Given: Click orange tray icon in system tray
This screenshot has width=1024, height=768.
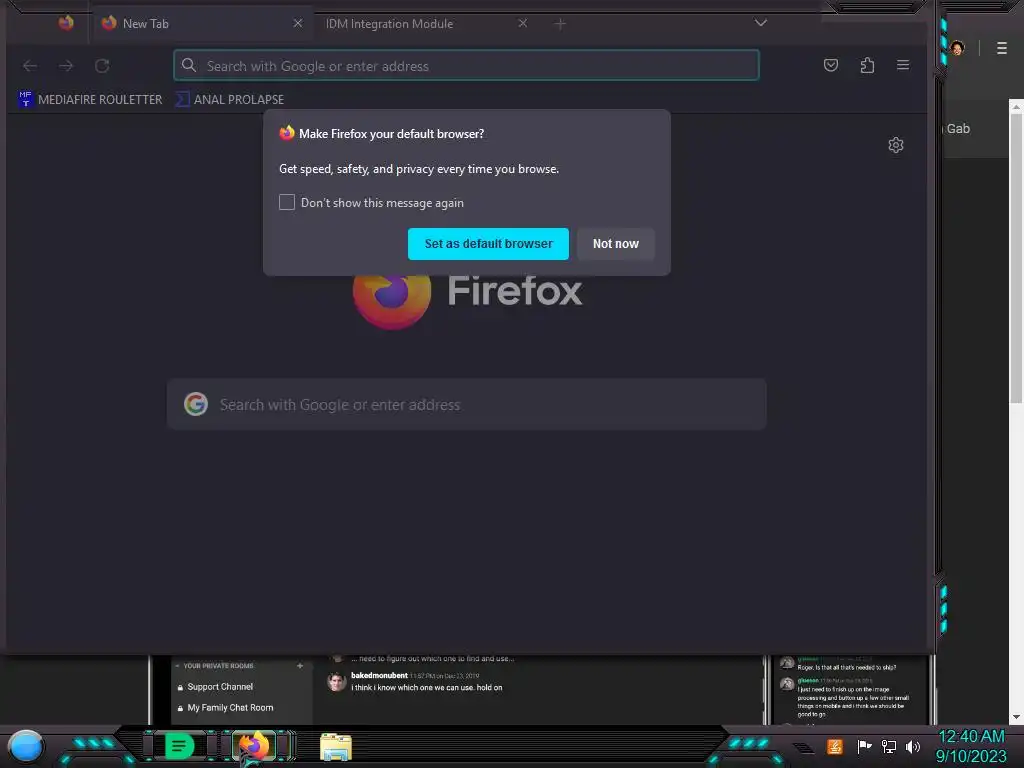Looking at the screenshot, I should click(835, 746).
